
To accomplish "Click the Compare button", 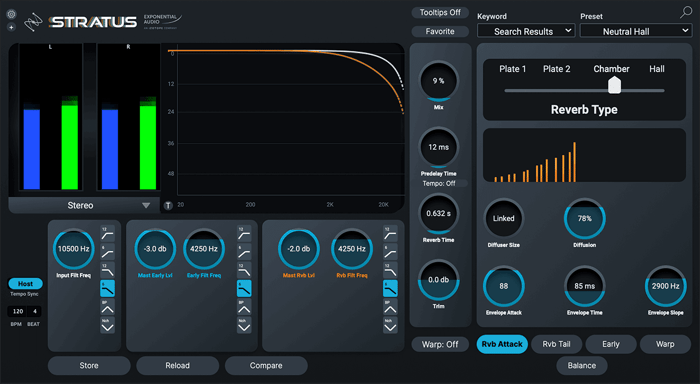I will [266, 366].
